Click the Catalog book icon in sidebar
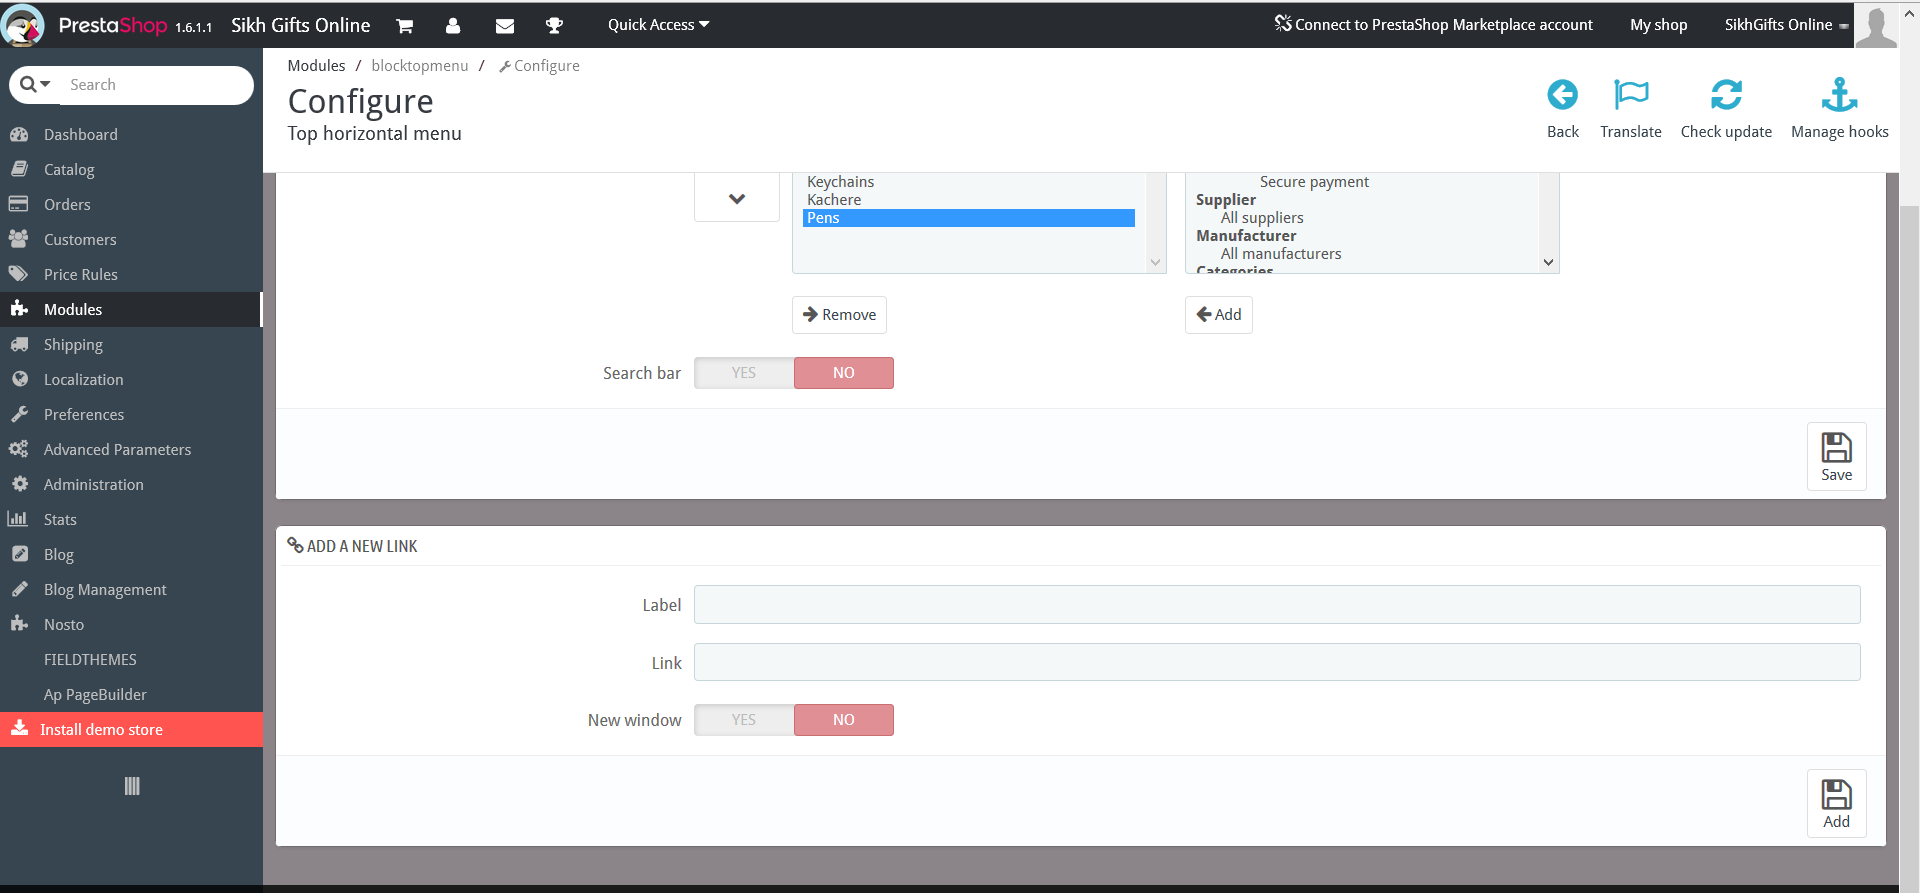This screenshot has width=1920, height=893. tap(19, 169)
